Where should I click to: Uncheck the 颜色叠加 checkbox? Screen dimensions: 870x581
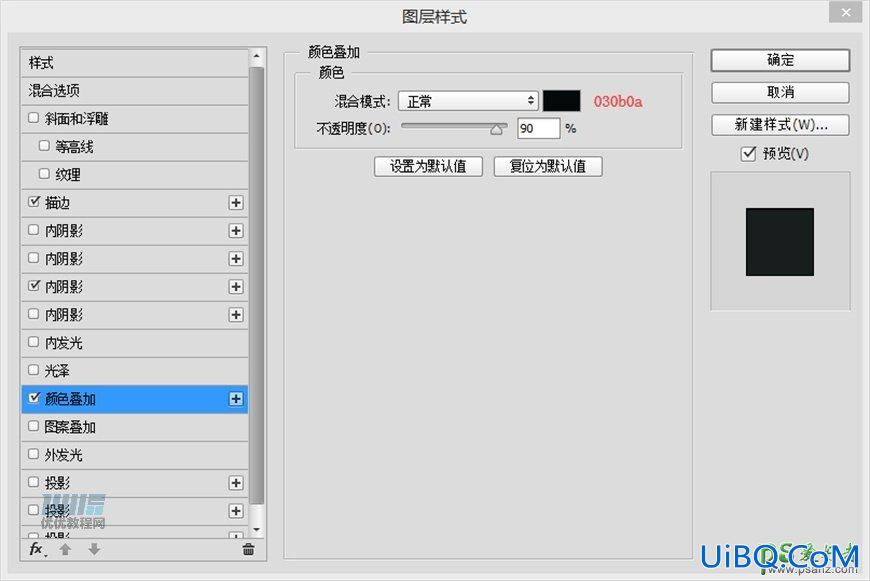[x=34, y=397]
